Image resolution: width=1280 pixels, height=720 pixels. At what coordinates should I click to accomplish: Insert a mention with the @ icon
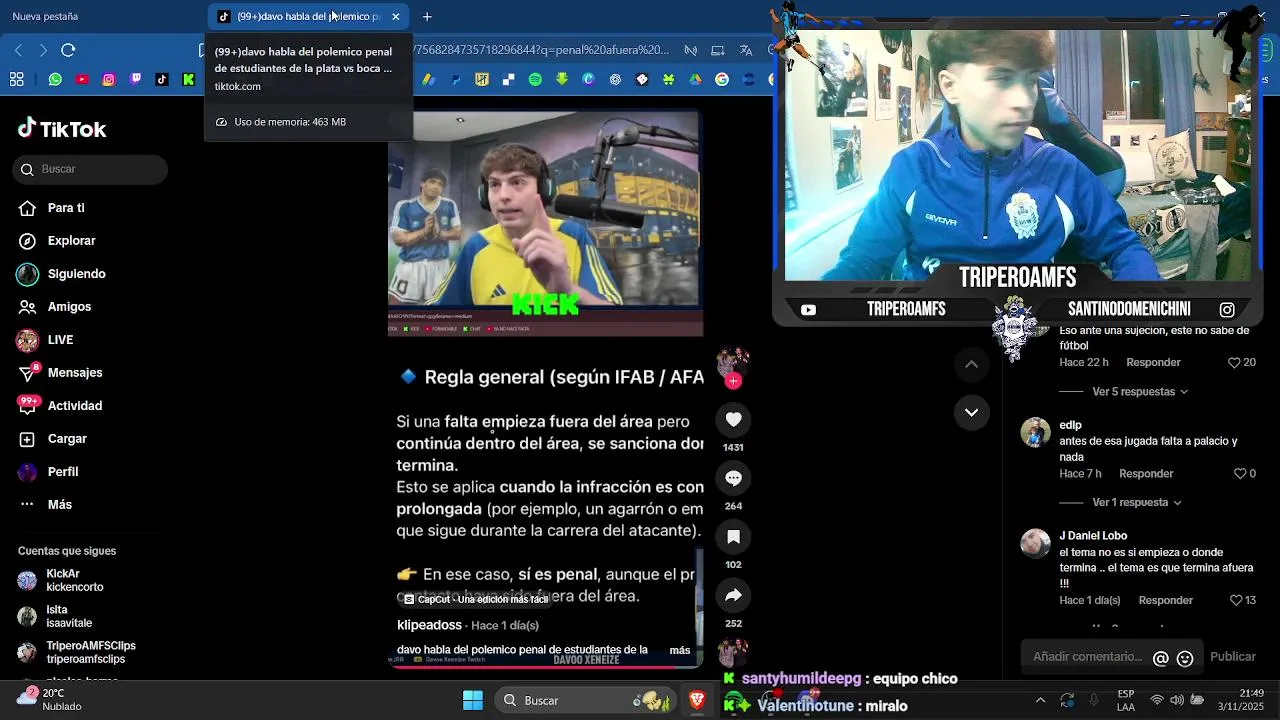tap(1161, 658)
